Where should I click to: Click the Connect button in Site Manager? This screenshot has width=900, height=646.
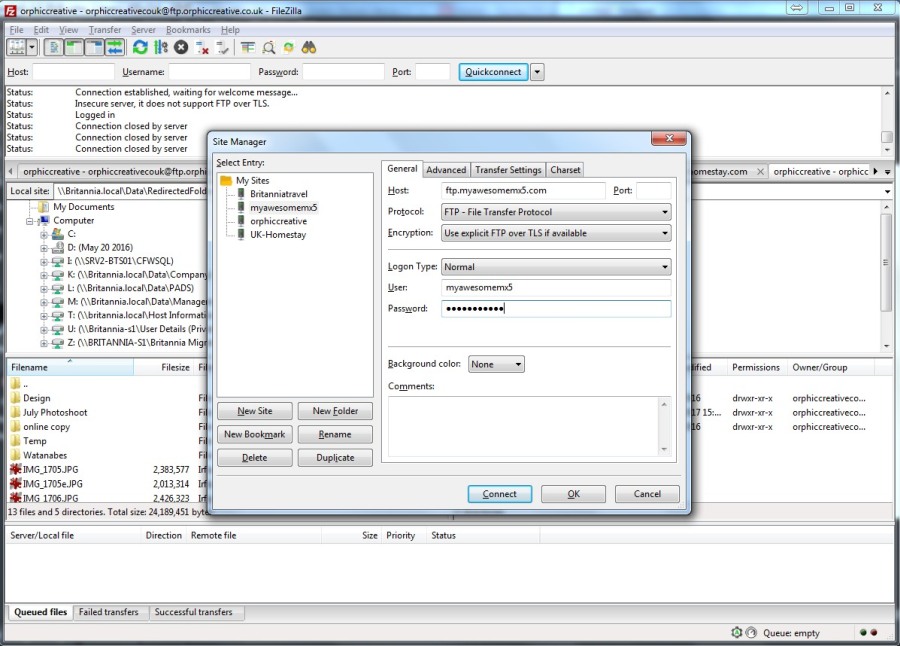pos(499,494)
